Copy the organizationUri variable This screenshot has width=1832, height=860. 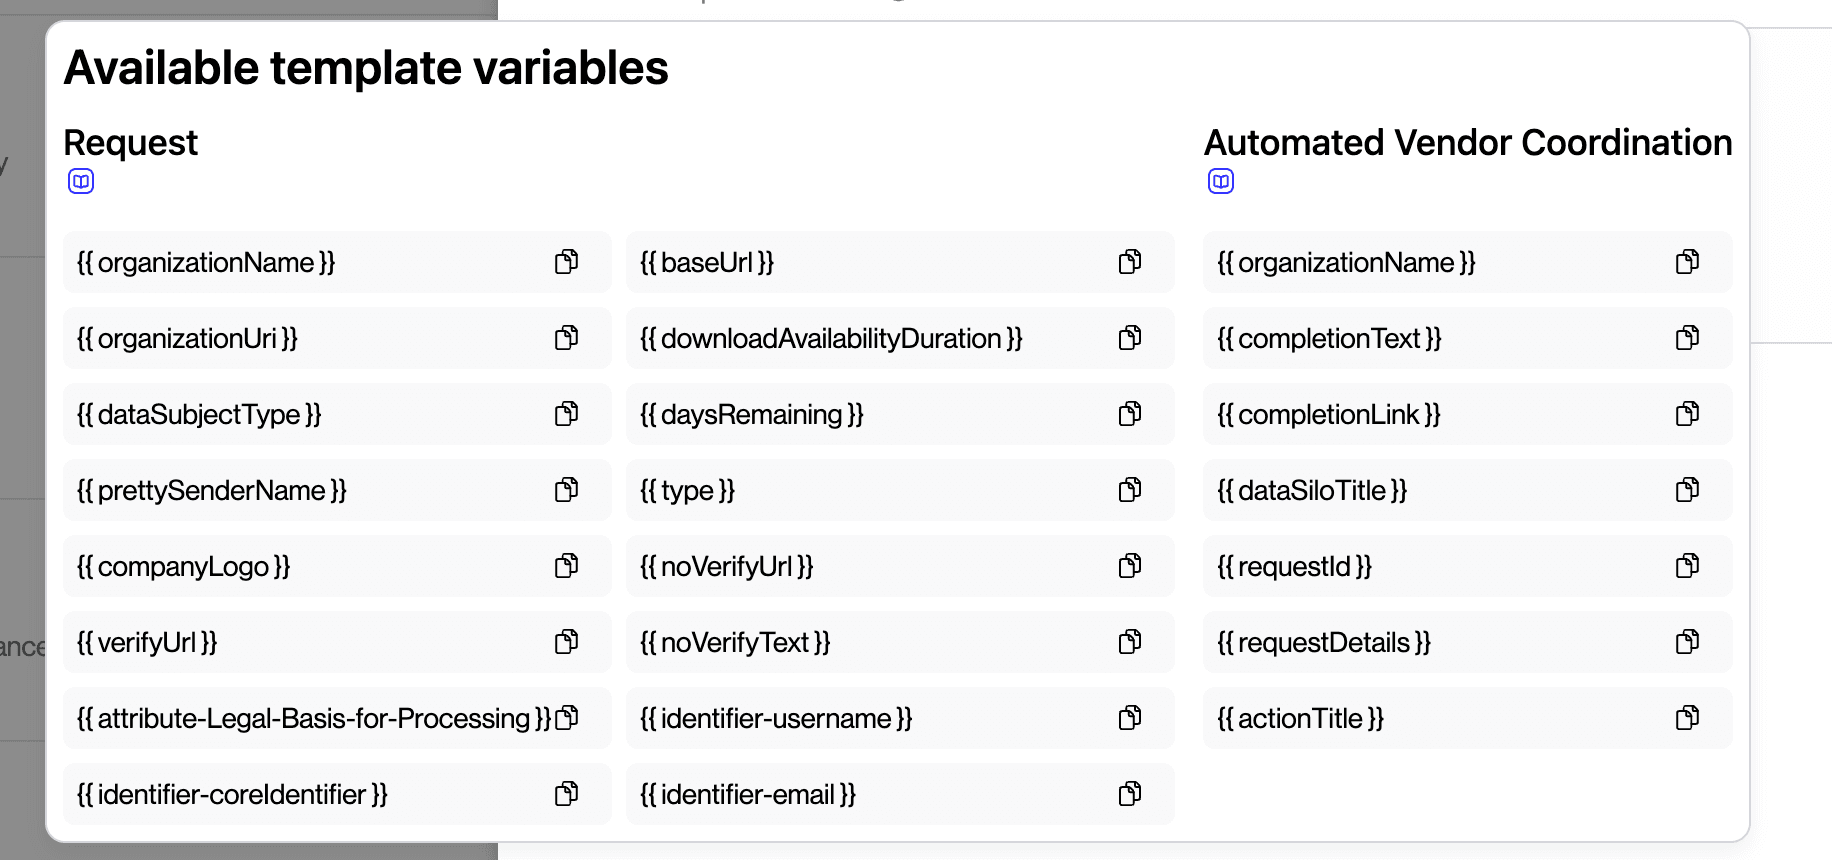[566, 338]
